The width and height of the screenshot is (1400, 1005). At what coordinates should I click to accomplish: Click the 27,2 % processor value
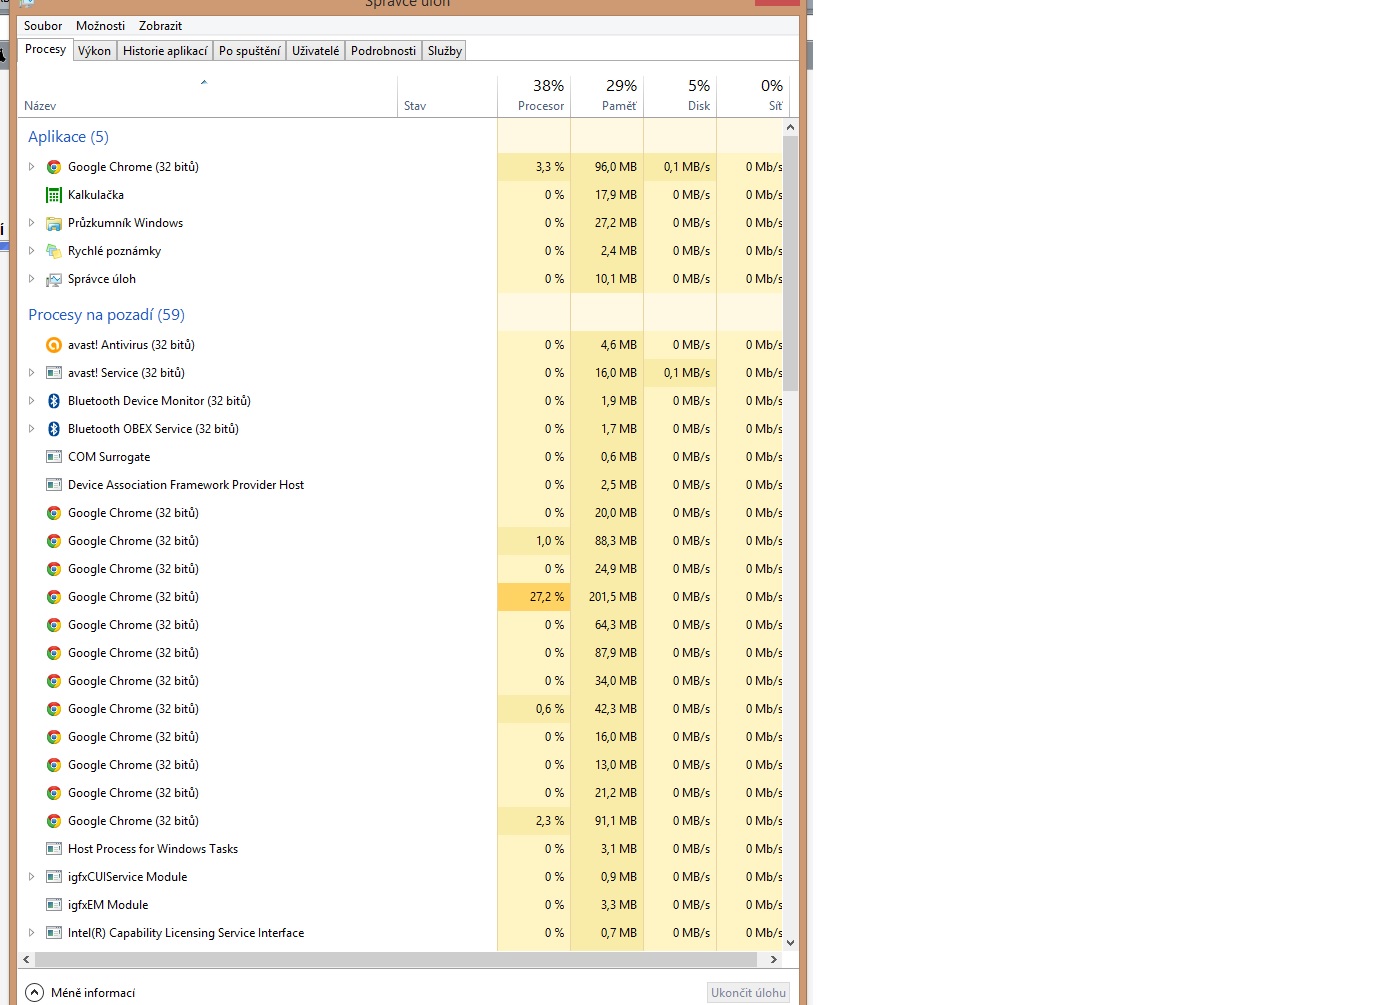547,597
